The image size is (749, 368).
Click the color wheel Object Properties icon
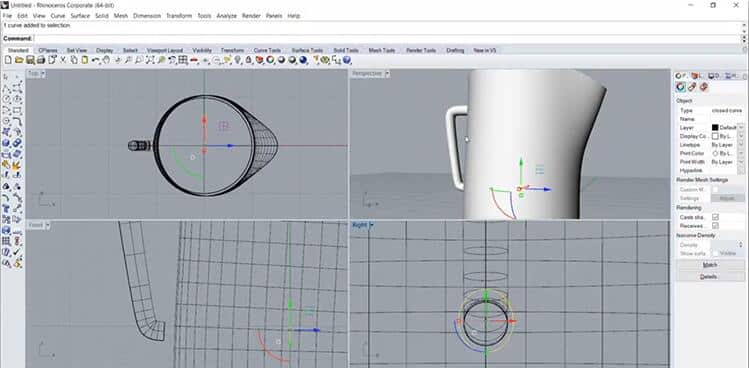click(270, 60)
